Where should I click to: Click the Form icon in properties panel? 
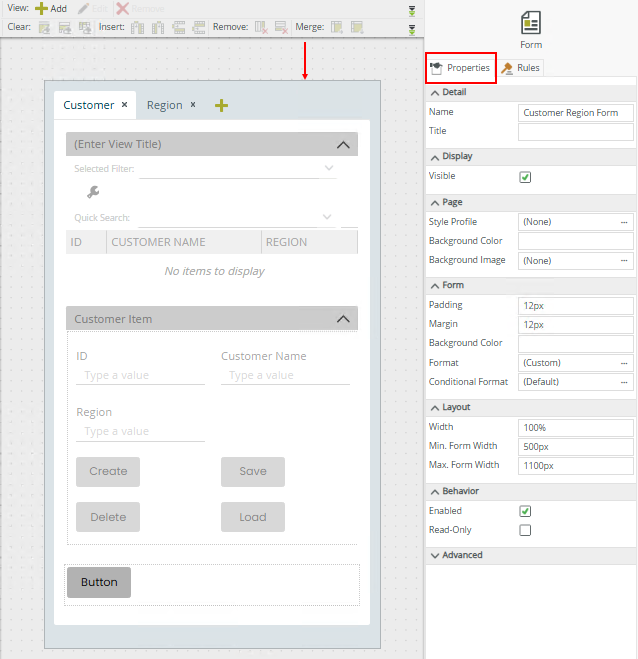[x=531, y=23]
